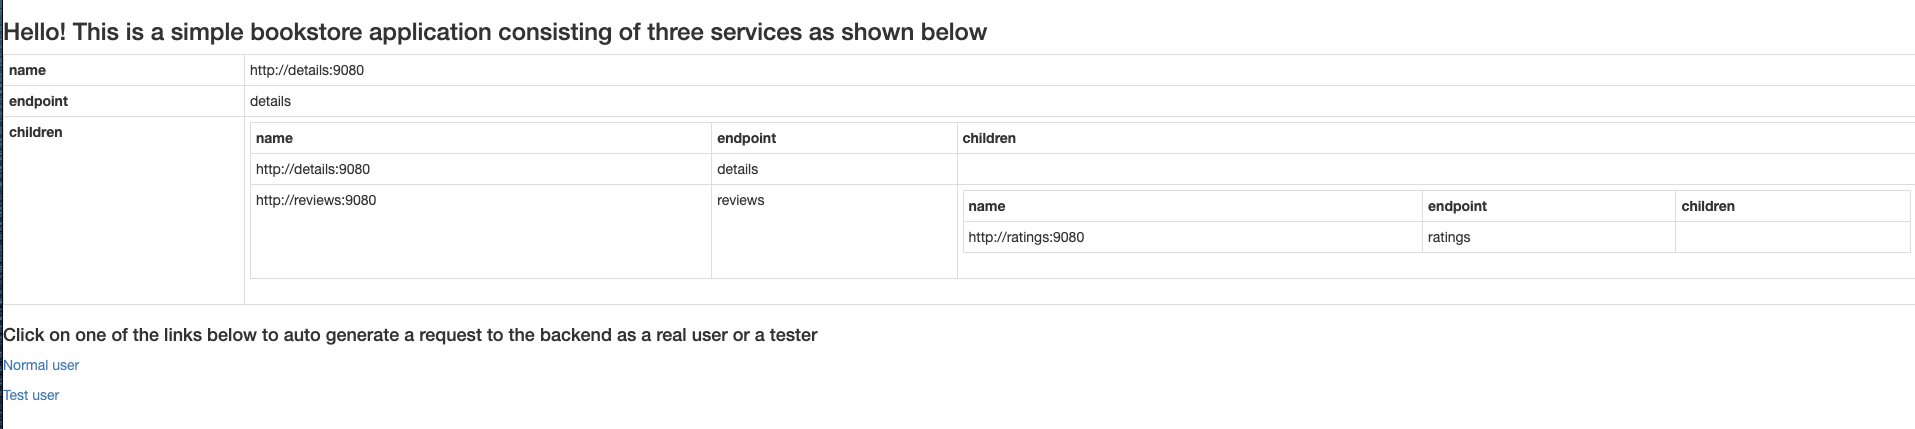Click the top-level 'details' endpoint value
This screenshot has width=1915, height=429.
270,101
